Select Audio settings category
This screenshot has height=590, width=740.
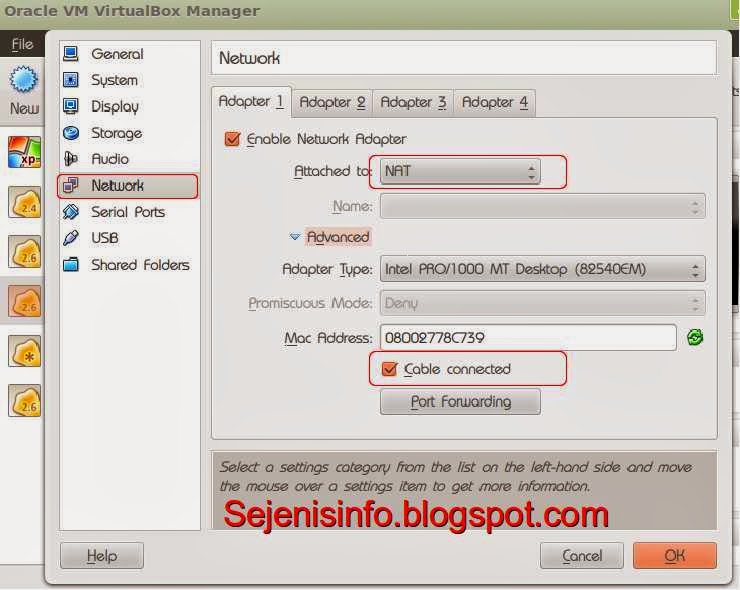(128, 159)
